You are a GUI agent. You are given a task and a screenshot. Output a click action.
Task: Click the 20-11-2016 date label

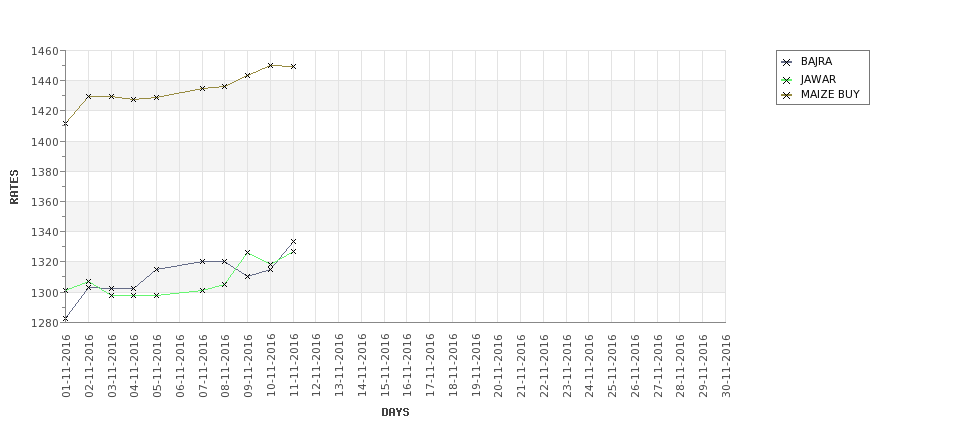(x=498, y=366)
